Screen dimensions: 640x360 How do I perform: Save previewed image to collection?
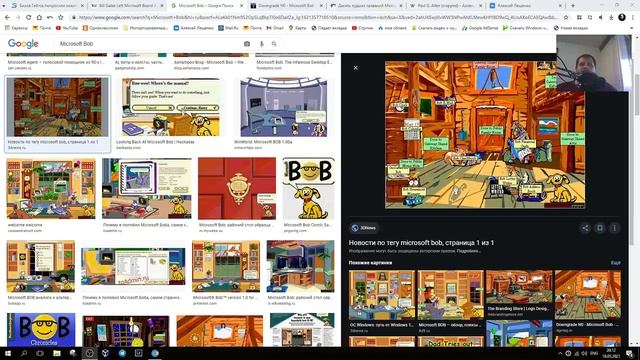tap(600, 228)
